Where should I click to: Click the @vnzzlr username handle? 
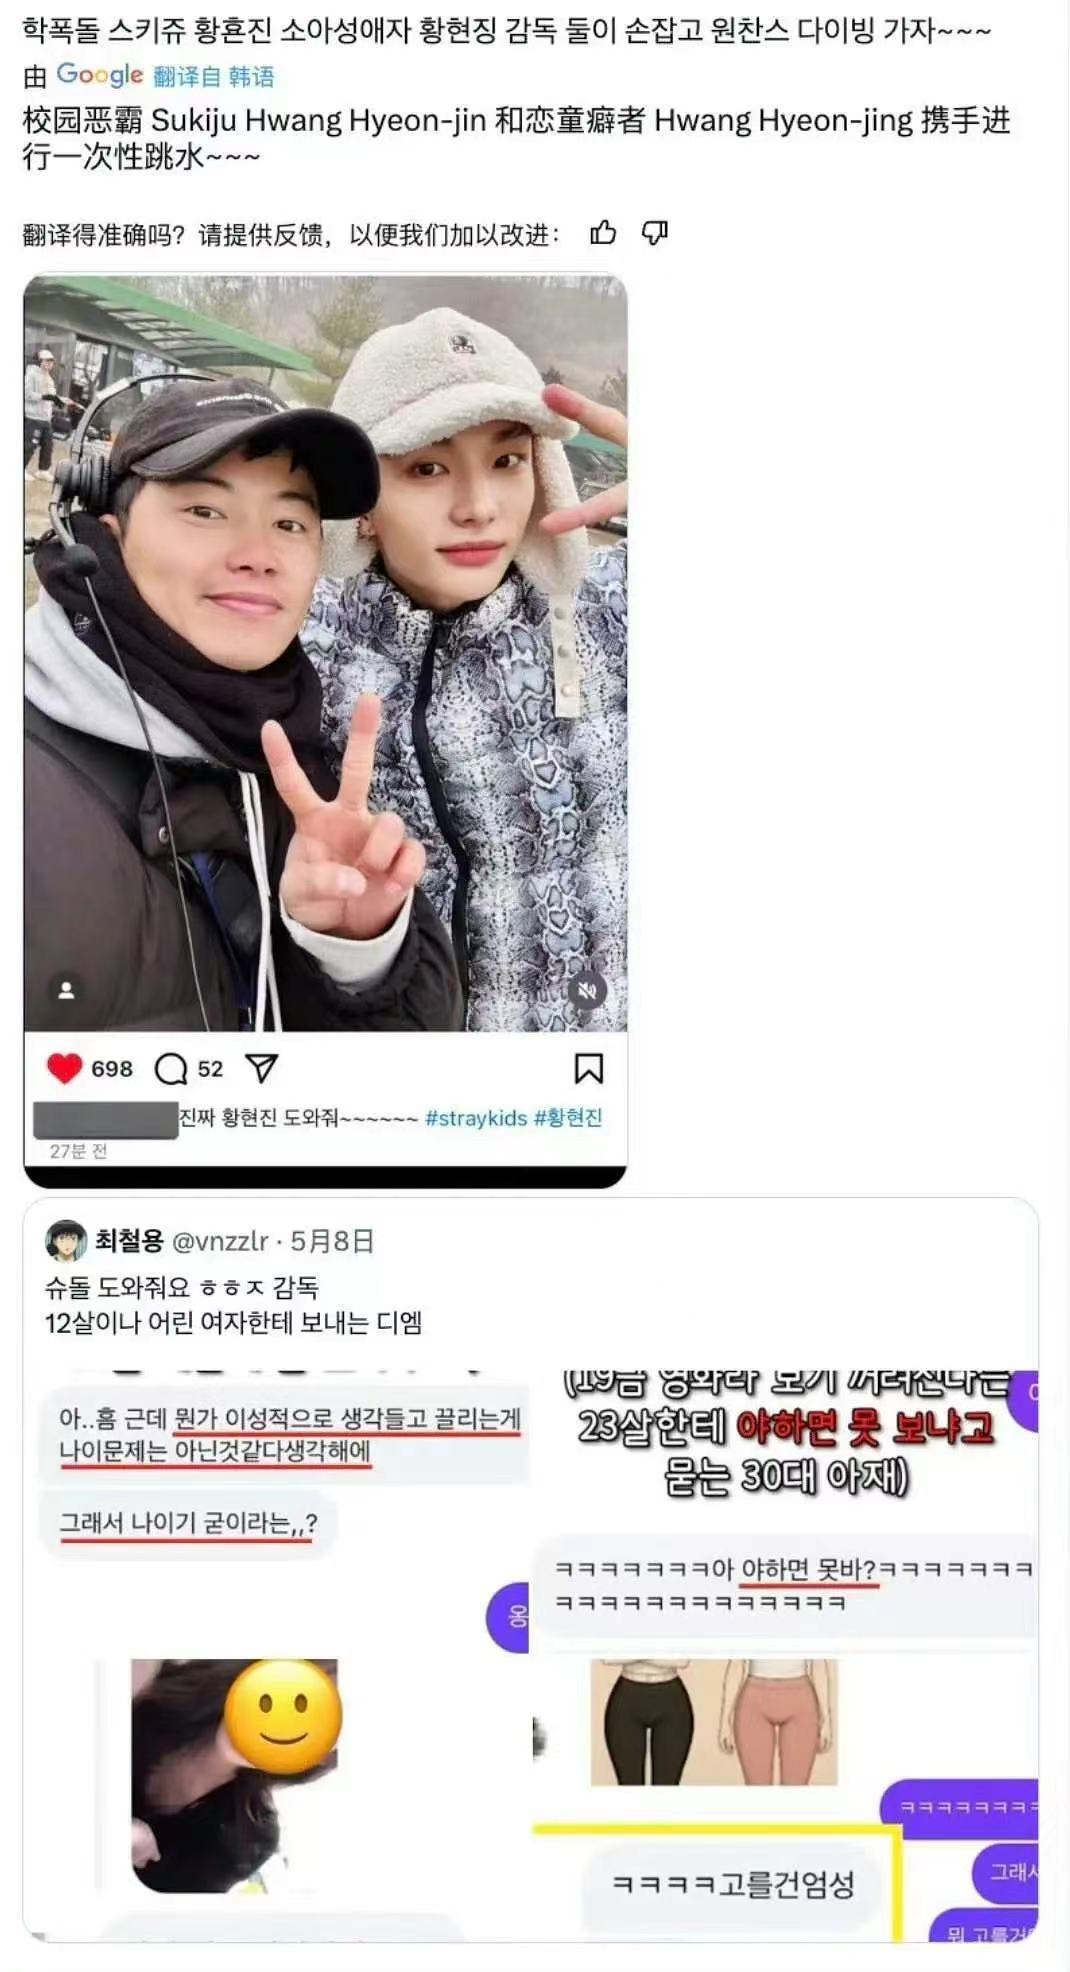(x=220, y=1241)
